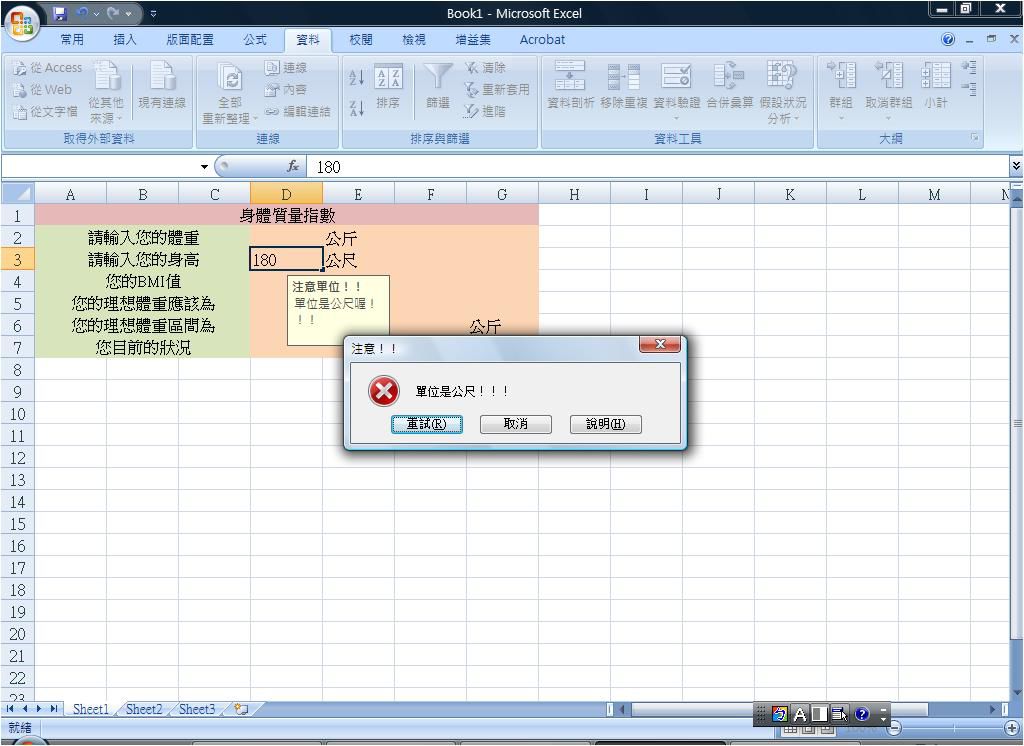The image size is (1024, 746).
Task: Switch to the 常用 ribbon tab
Action: (72, 40)
